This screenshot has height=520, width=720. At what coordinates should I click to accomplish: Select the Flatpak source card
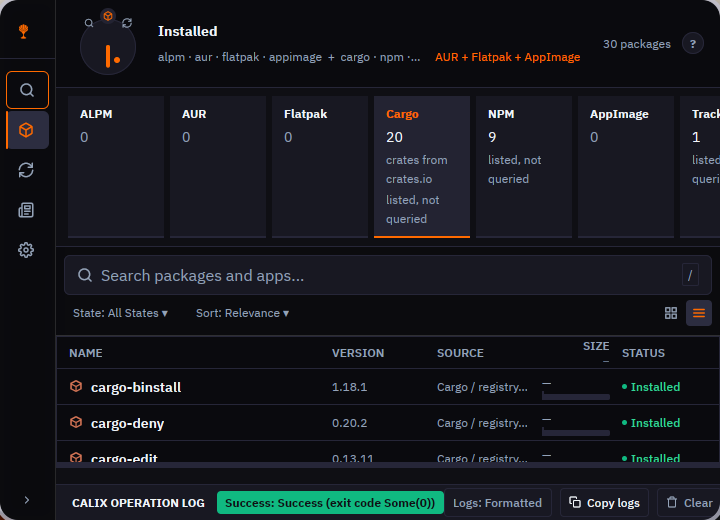pos(320,167)
